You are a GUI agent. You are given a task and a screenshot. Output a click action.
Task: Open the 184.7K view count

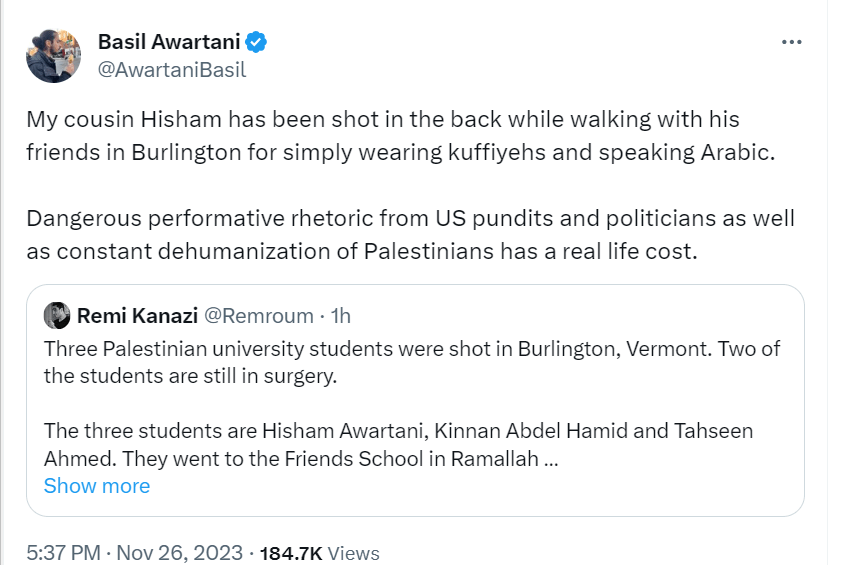coord(290,553)
